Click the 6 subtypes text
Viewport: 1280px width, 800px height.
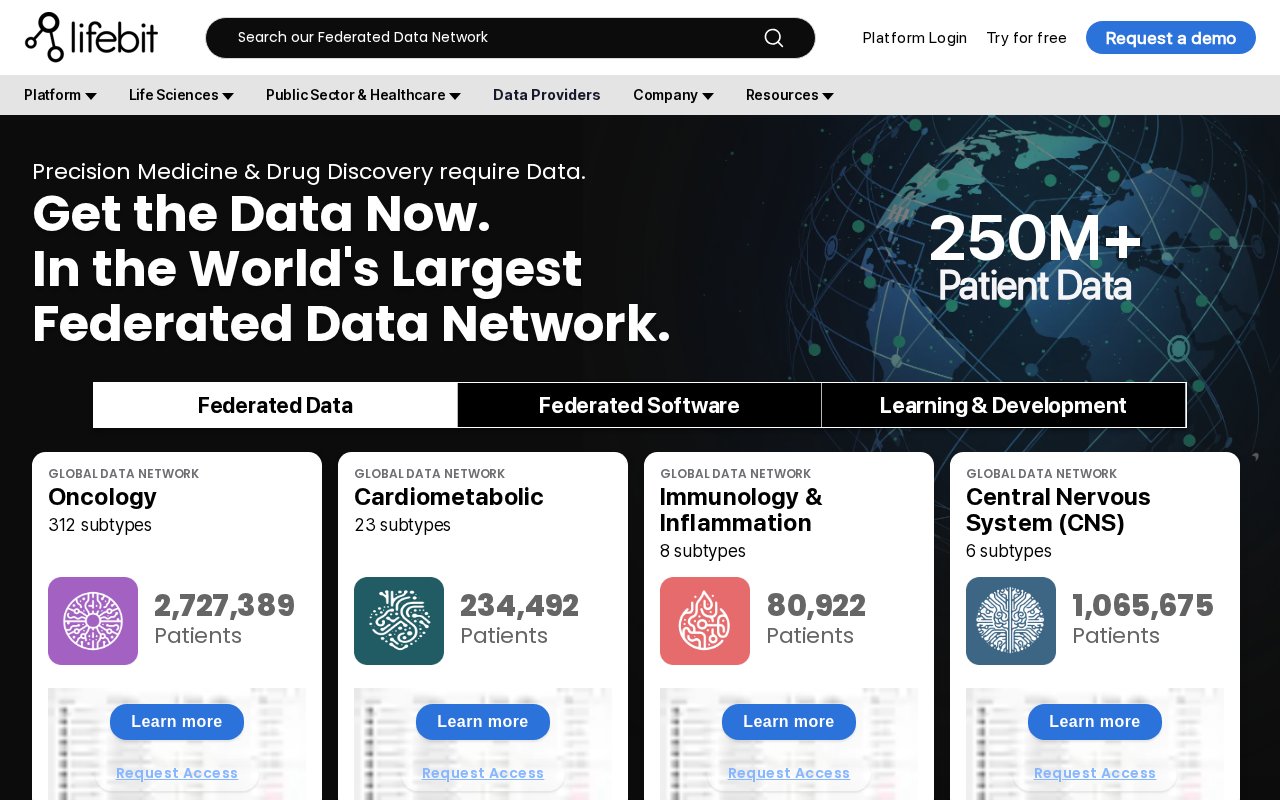[x=1009, y=551]
